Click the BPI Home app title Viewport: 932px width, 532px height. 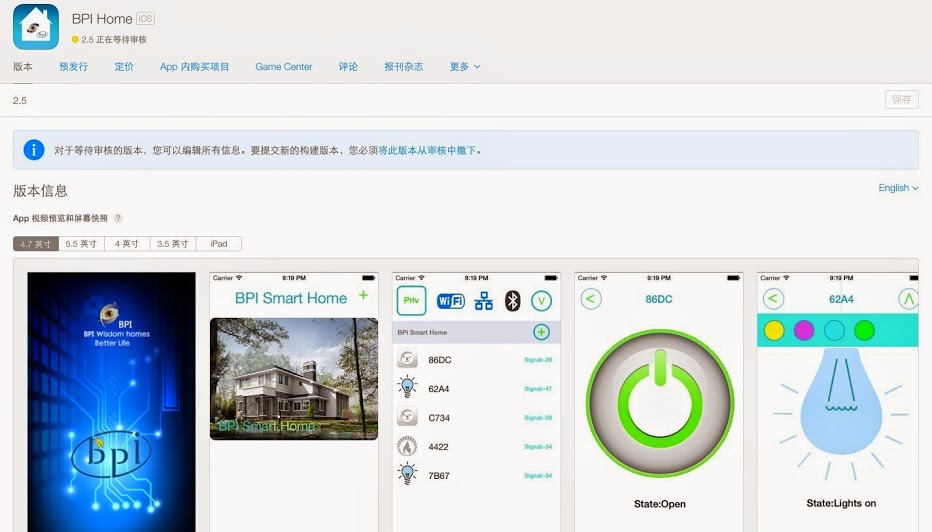(102, 19)
